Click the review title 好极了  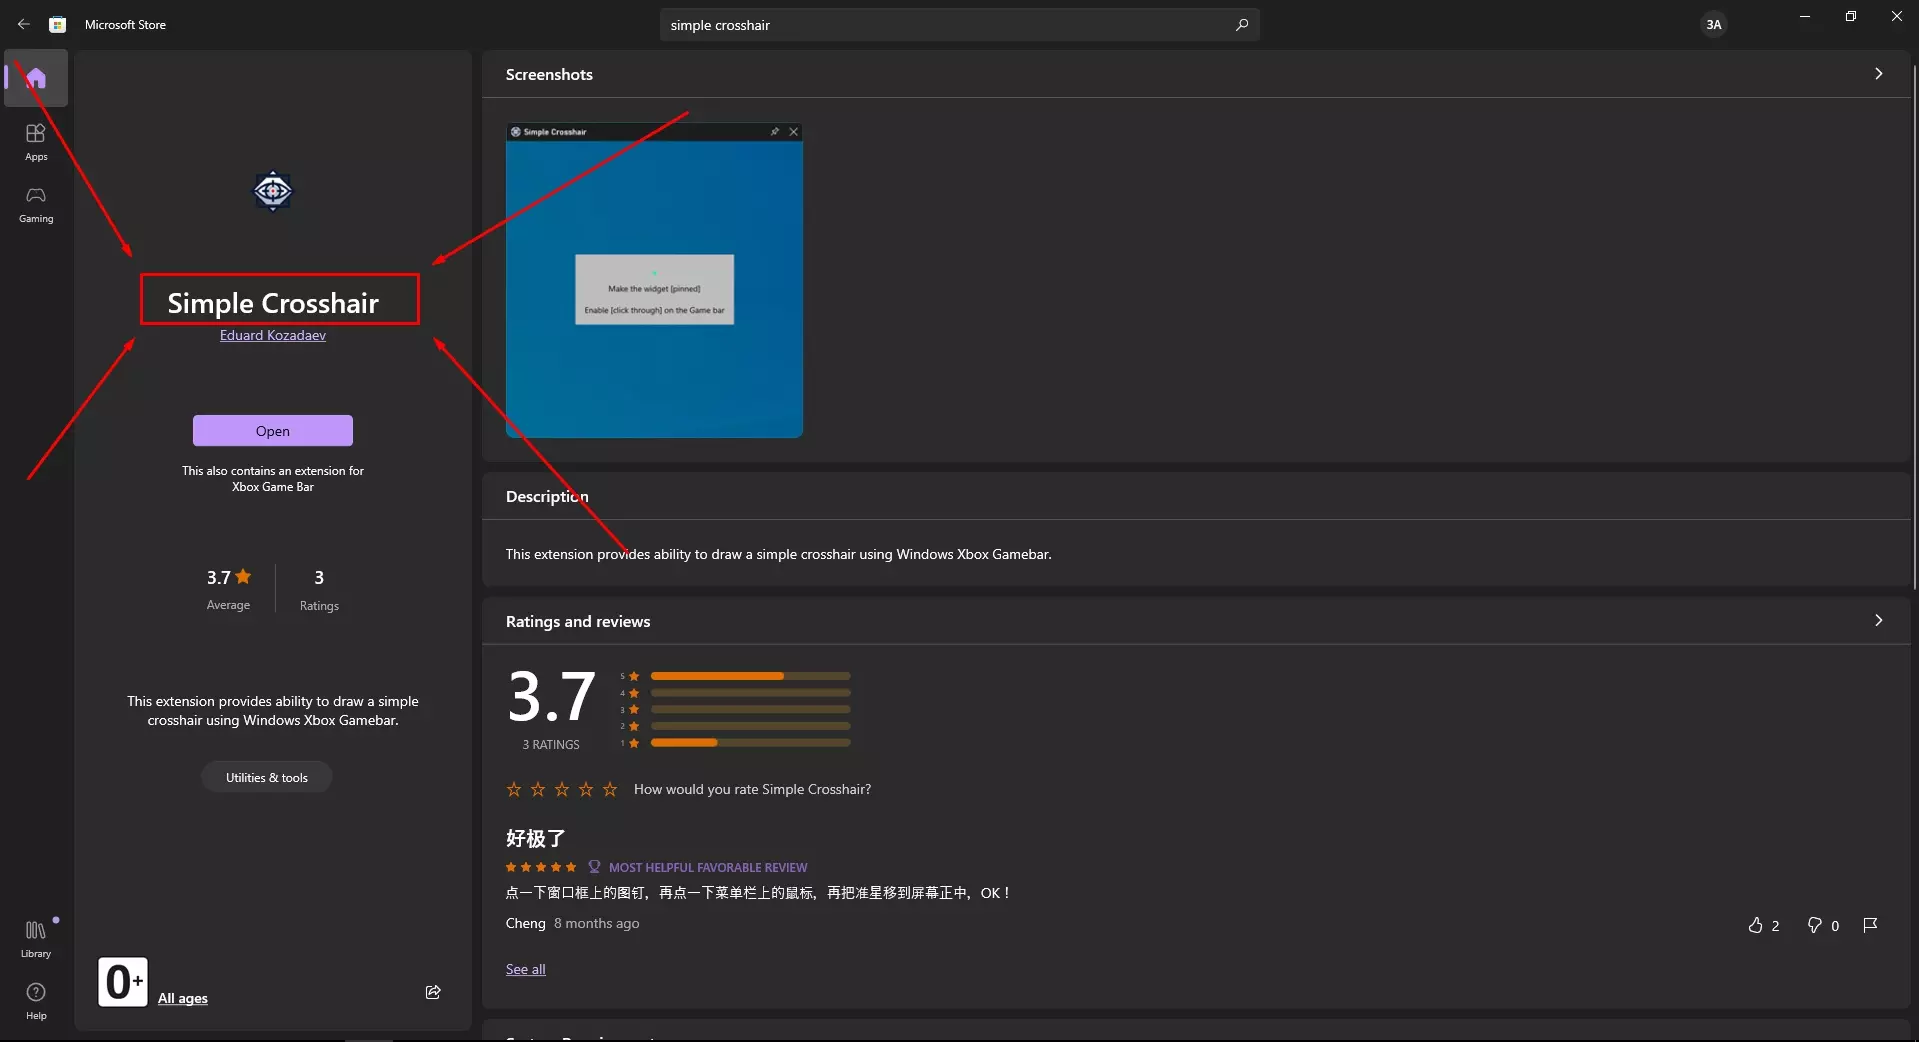(536, 838)
